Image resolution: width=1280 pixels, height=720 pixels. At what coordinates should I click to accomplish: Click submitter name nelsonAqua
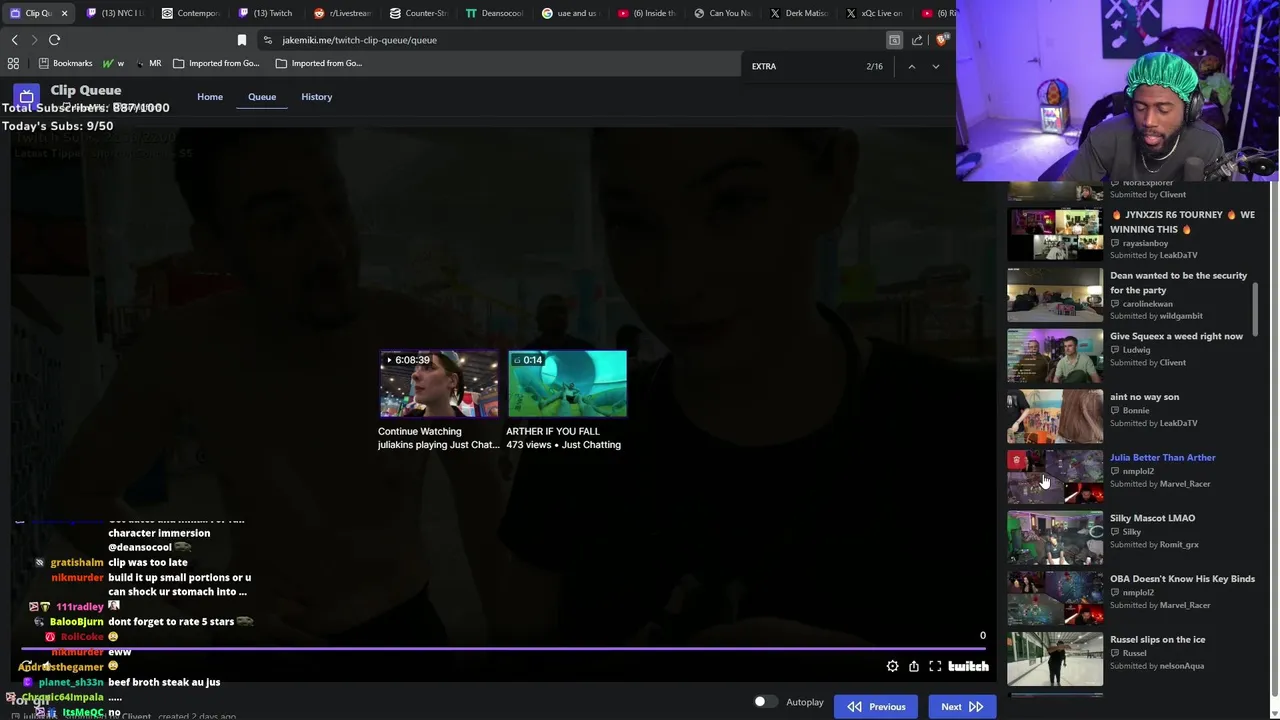coord(1182,666)
